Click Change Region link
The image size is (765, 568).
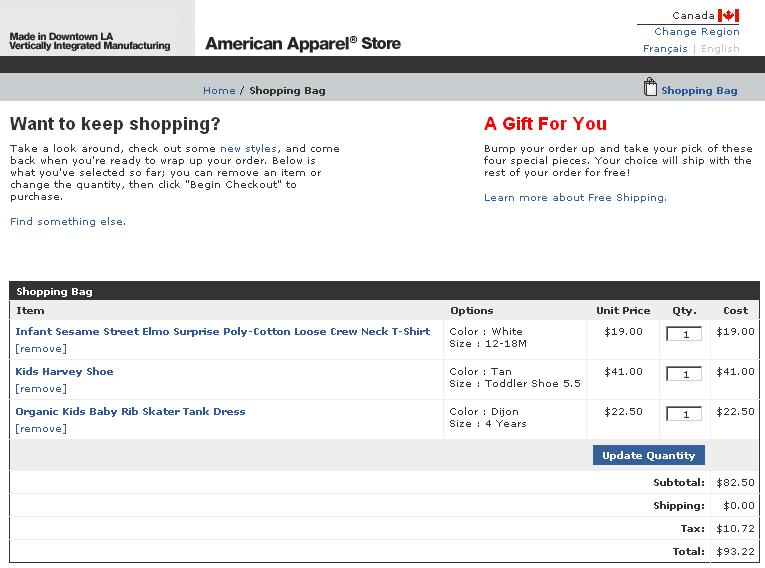coord(697,32)
